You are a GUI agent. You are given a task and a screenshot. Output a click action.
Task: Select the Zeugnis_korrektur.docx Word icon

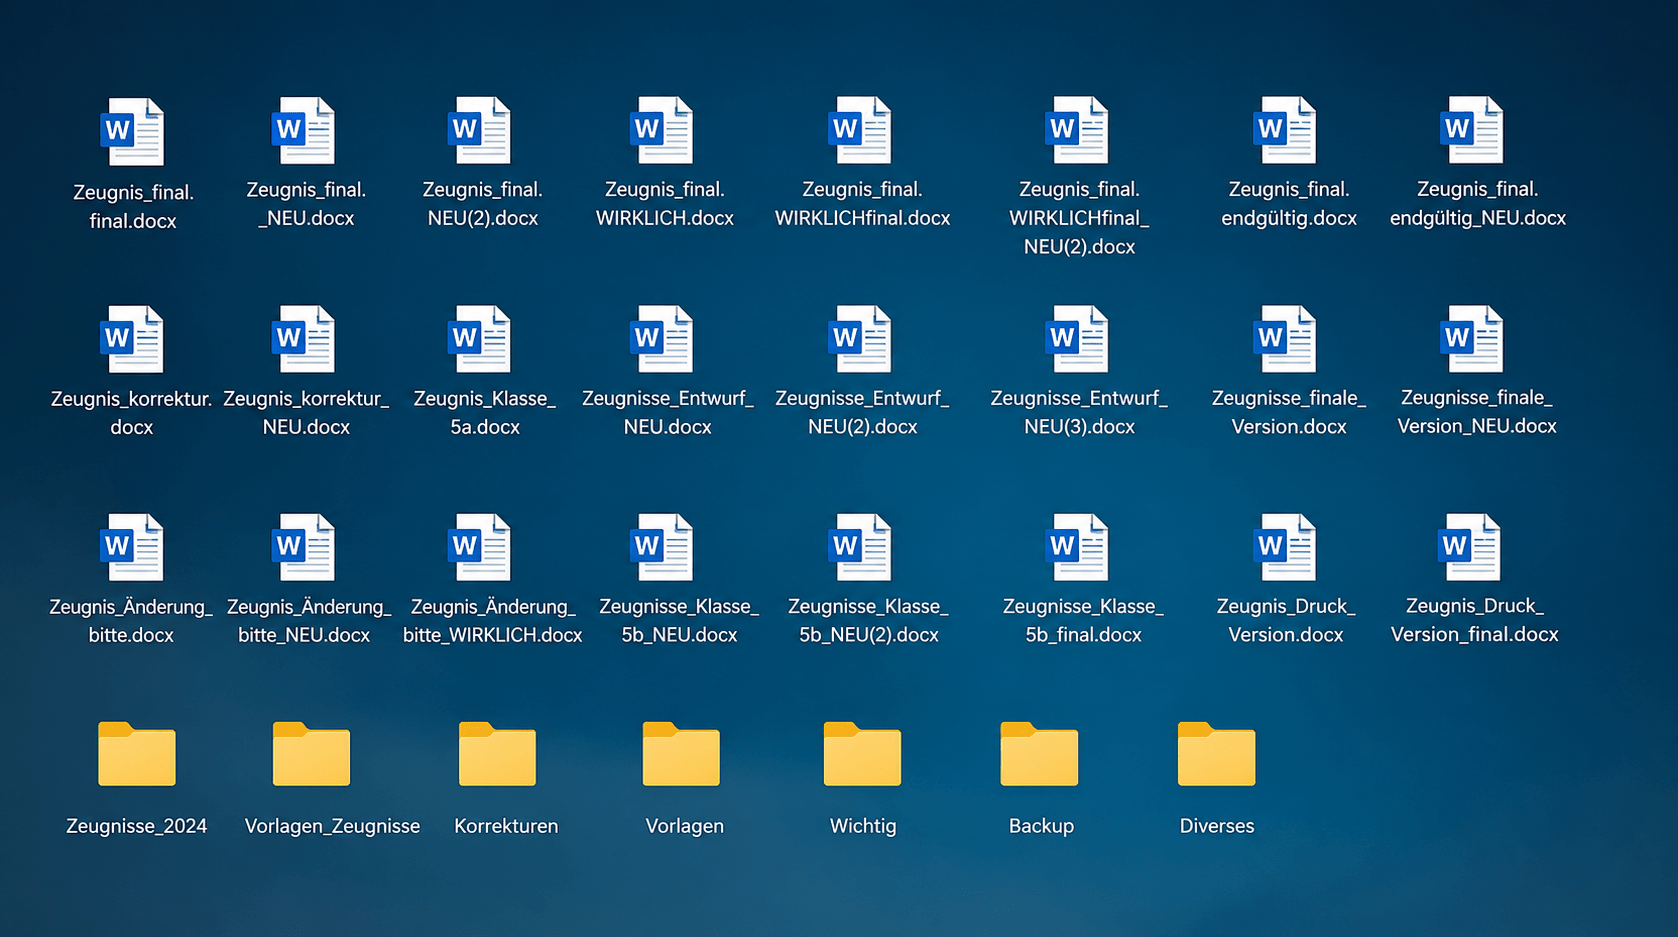(132, 339)
